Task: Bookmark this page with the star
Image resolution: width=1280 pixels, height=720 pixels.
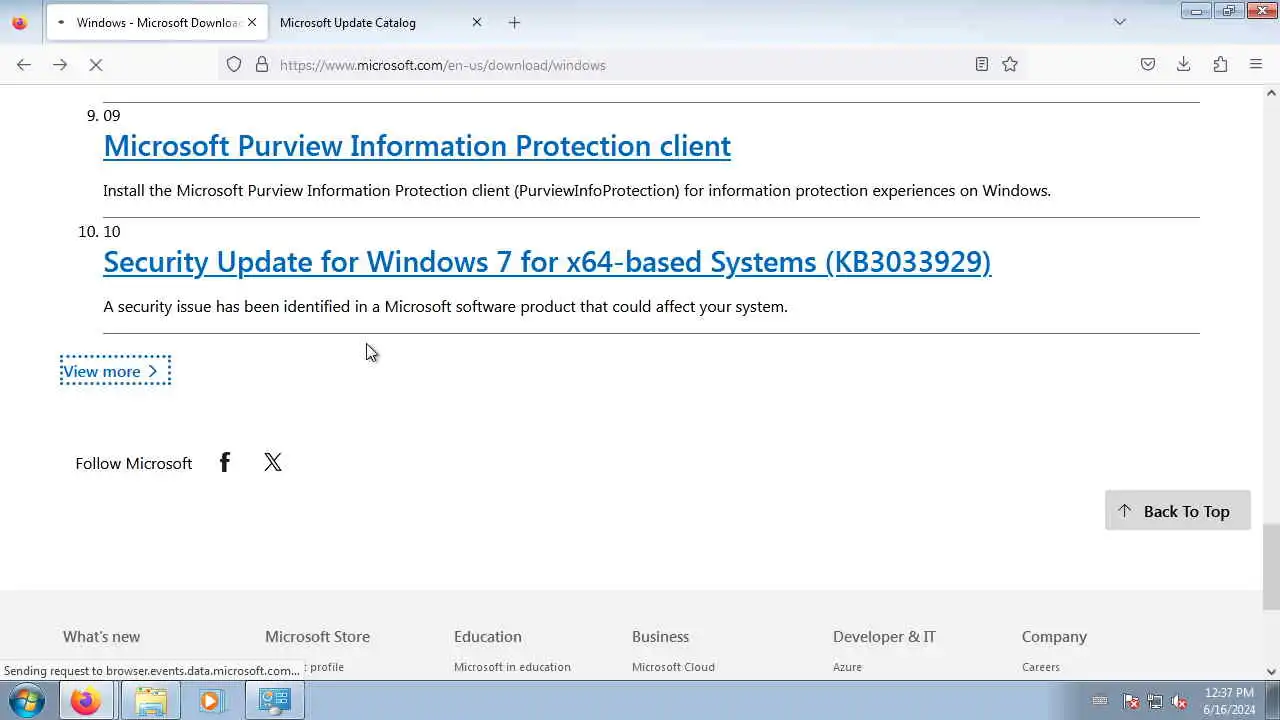Action: point(1010,65)
